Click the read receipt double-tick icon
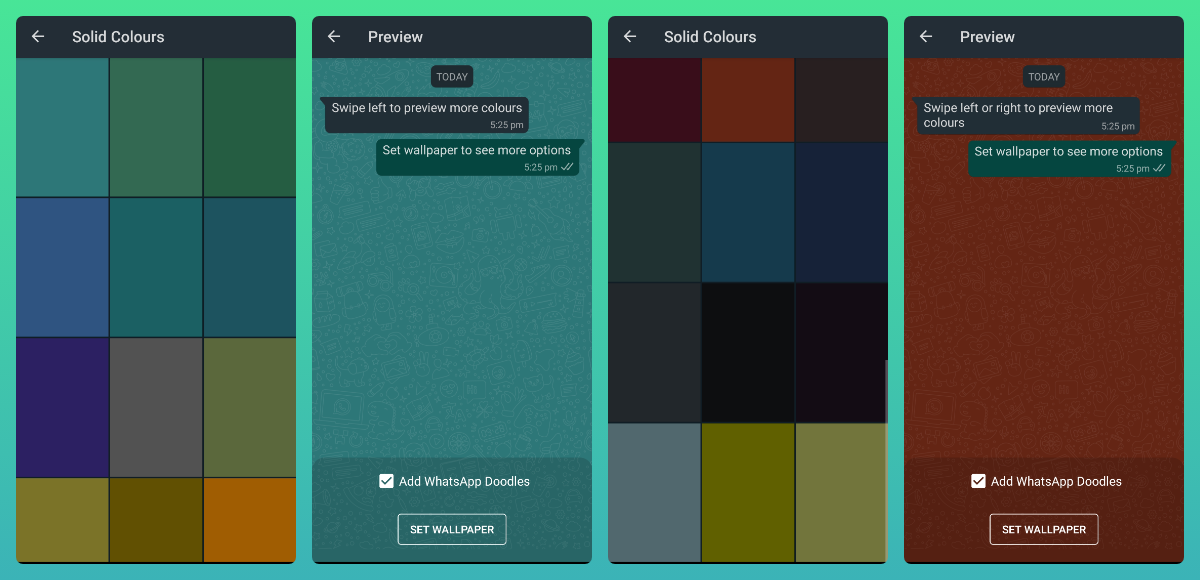This screenshot has width=1200, height=580. (x=567, y=168)
